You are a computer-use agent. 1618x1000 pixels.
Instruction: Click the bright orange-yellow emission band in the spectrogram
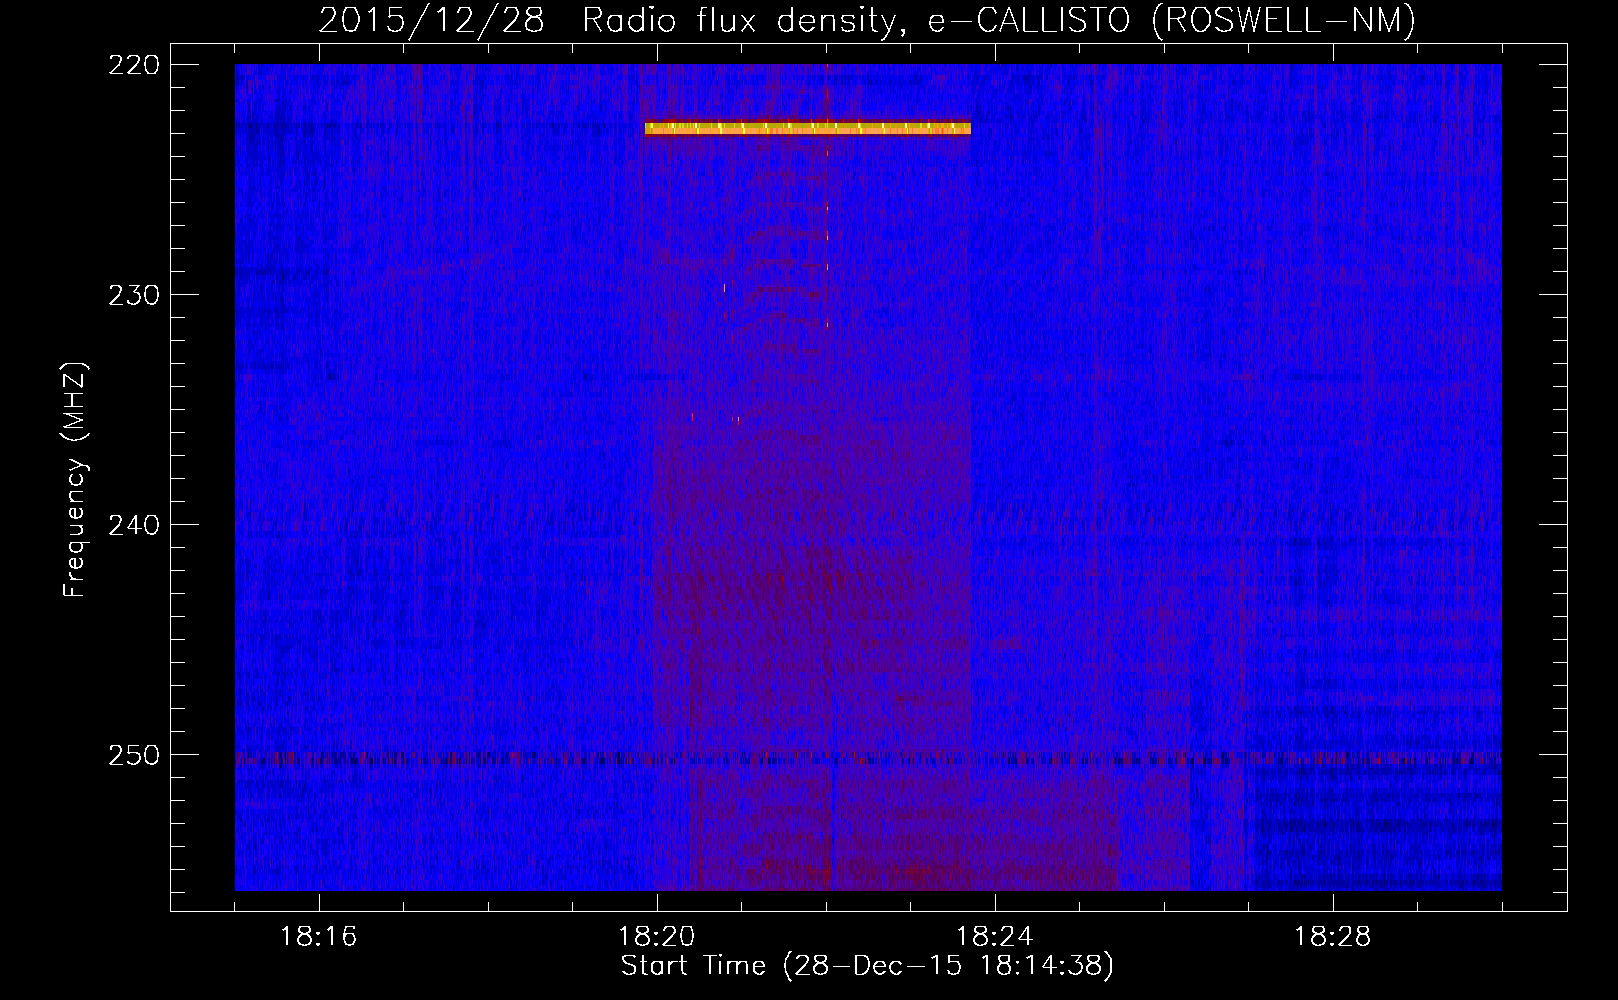(808, 128)
